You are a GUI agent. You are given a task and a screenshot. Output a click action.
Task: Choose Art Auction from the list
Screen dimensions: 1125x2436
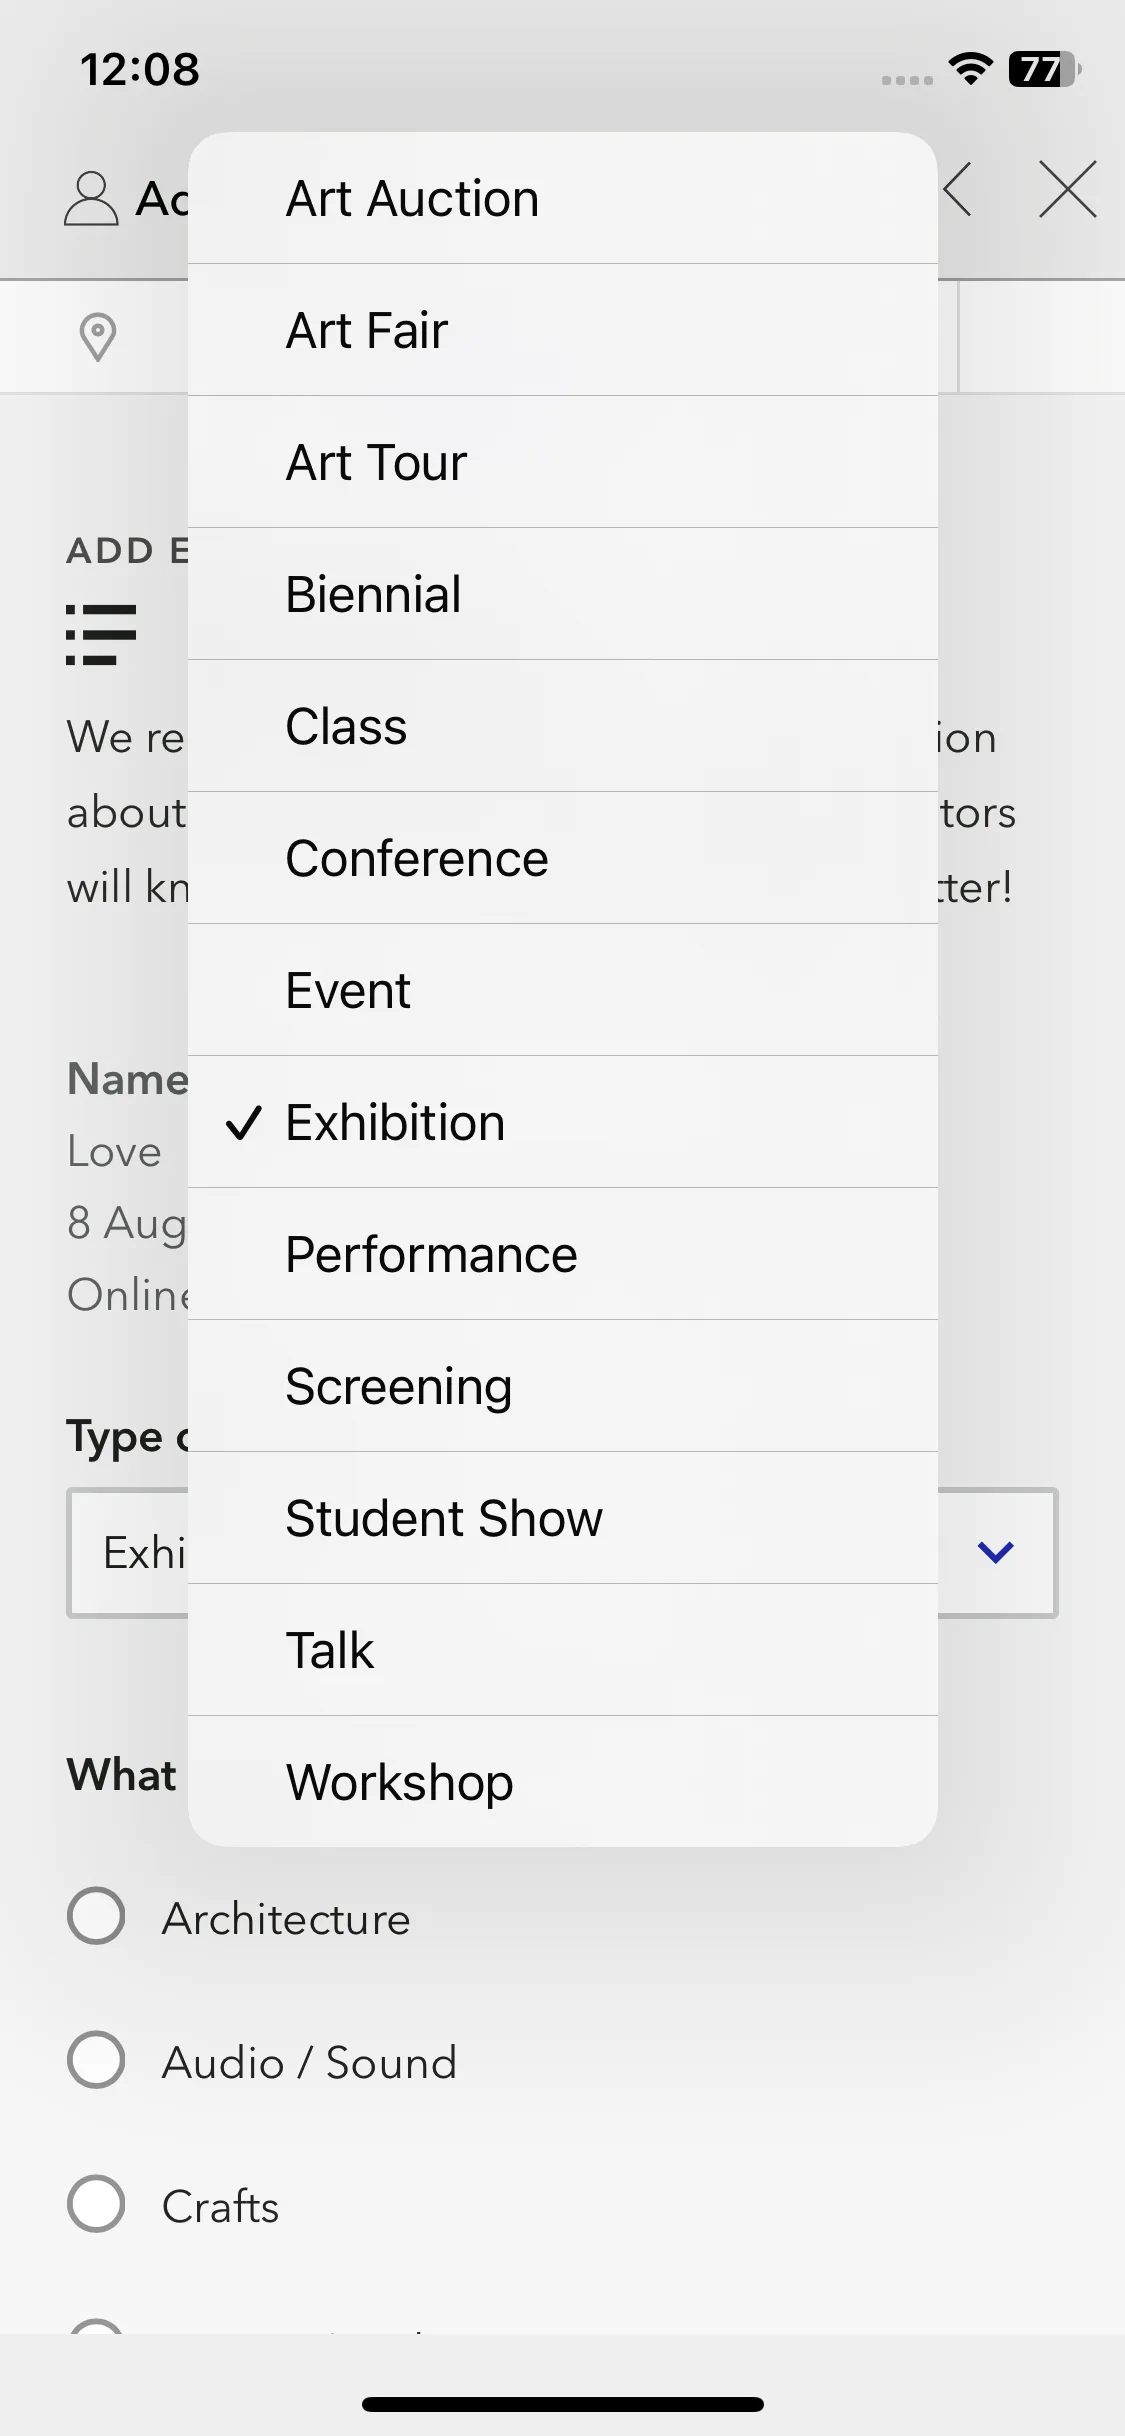[x=563, y=198]
